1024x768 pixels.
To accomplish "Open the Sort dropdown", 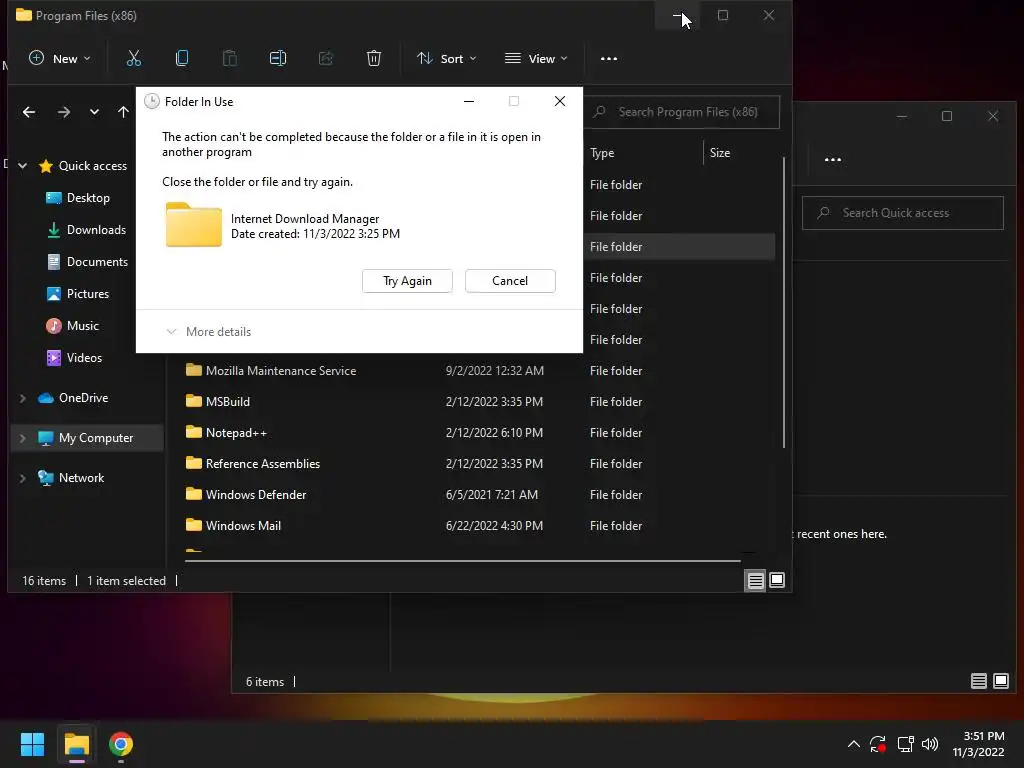I will [447, 58].
